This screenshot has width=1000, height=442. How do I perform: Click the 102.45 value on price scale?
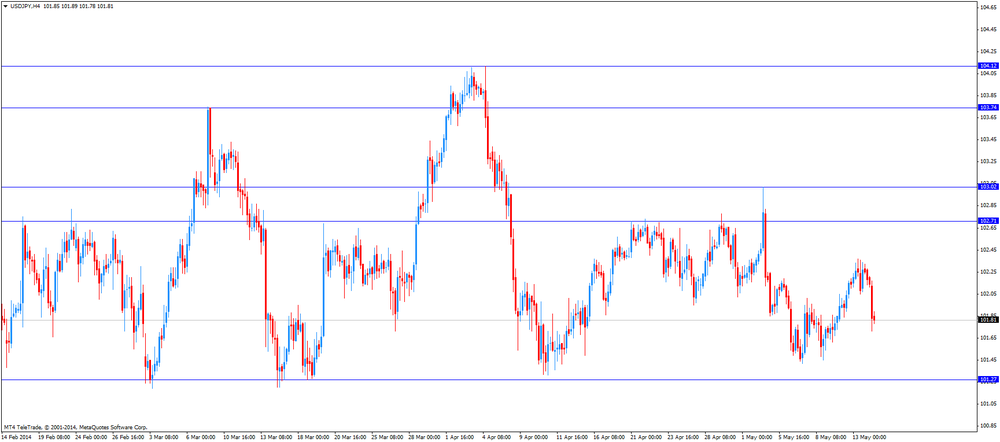(x=989, y=249)
